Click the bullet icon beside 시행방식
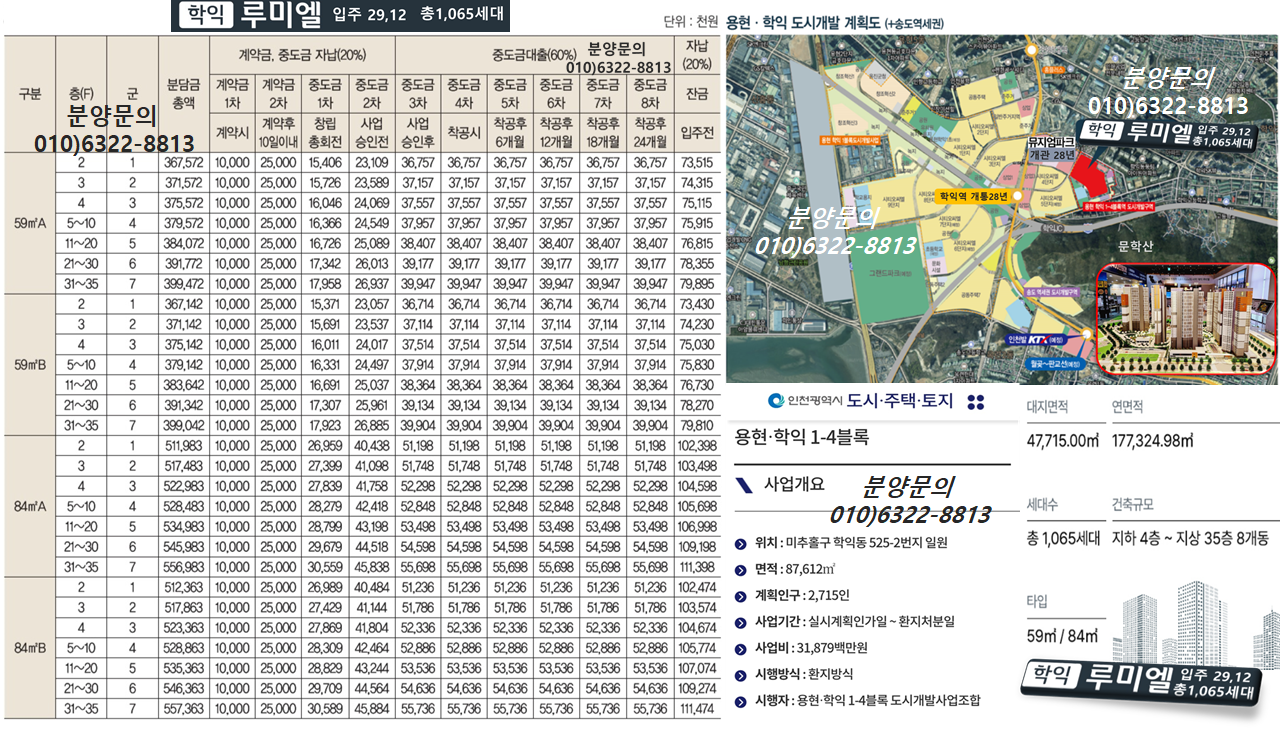This screenshot has height=732, width=1281. pyautogui.click(x=740, y=675)
